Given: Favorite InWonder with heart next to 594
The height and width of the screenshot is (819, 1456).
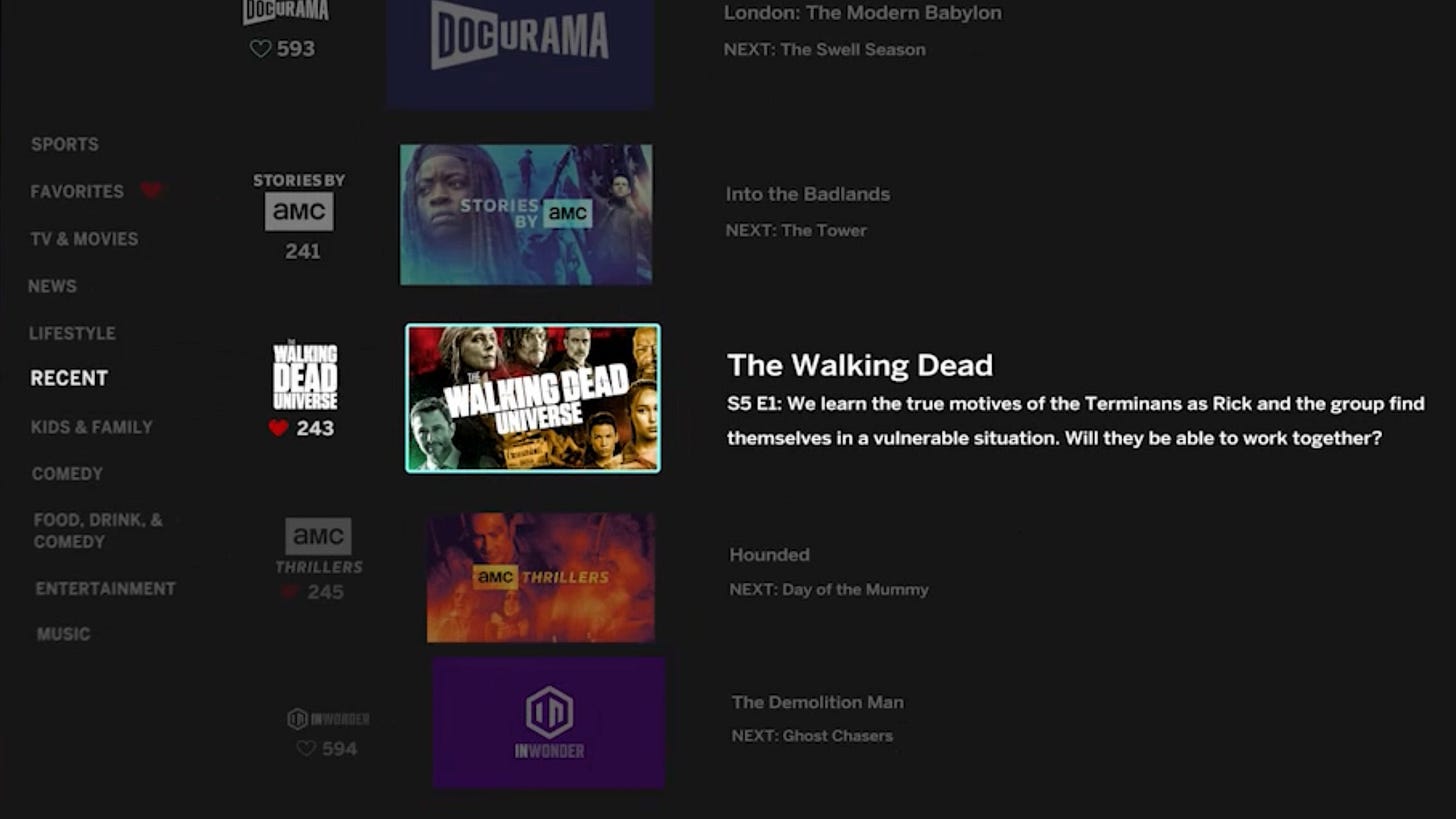Looking at the screenshot, I should point(306,748).
